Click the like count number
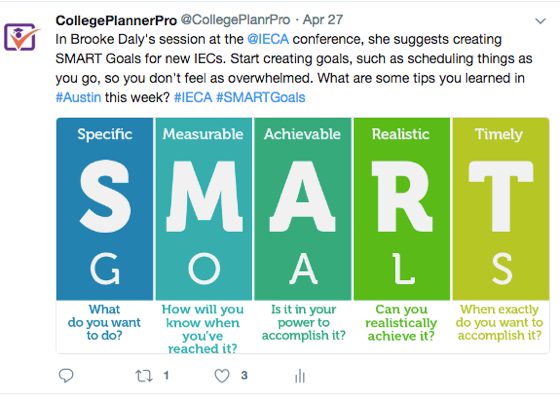This screenshot has height=398, width=560. (244, 375)
